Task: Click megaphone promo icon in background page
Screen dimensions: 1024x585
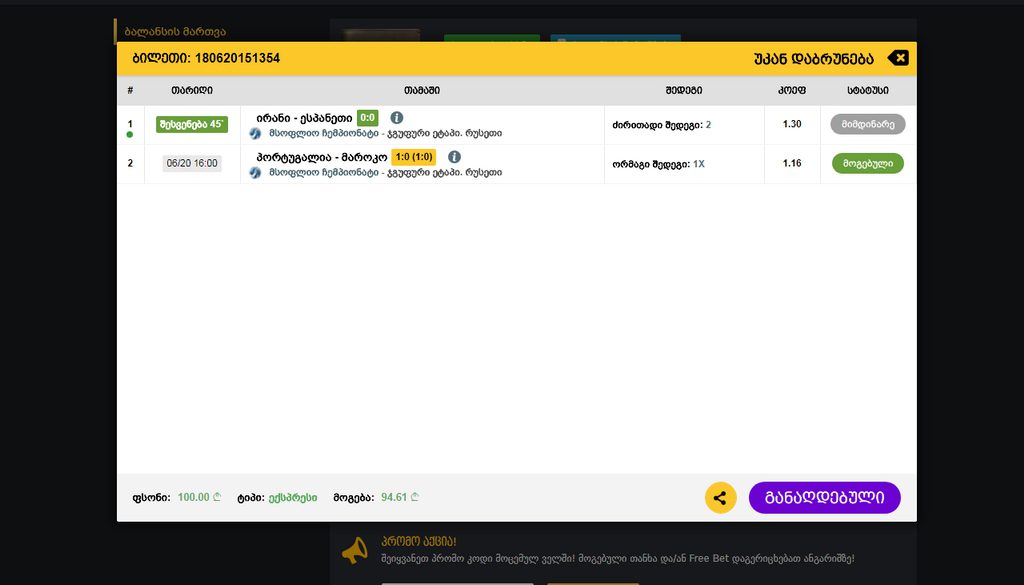Action: click(x=355, y=550)
